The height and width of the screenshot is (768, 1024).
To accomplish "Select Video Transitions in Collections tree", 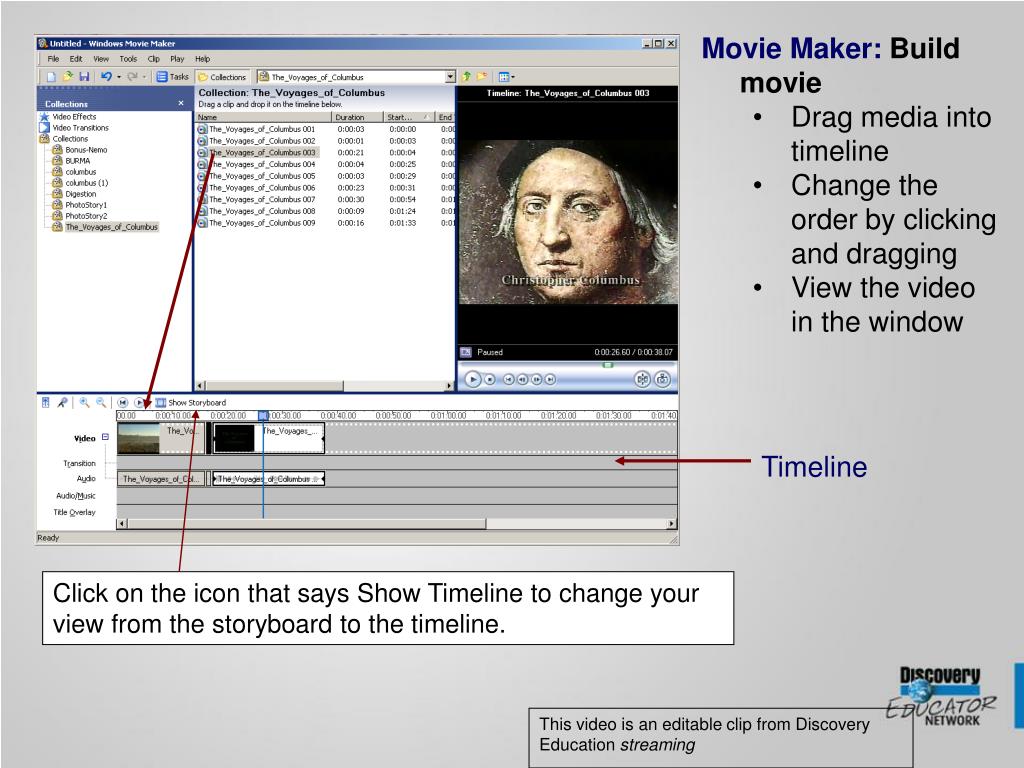I will [x=80, y=128].
